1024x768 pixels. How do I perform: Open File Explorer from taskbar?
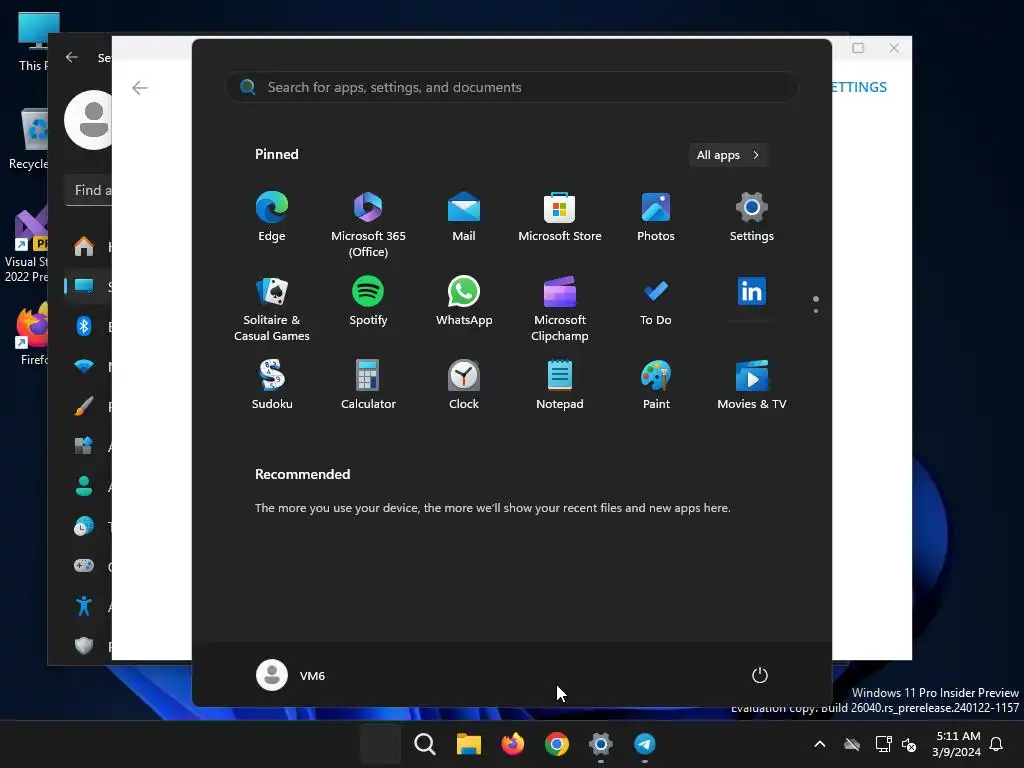[468, 744]
